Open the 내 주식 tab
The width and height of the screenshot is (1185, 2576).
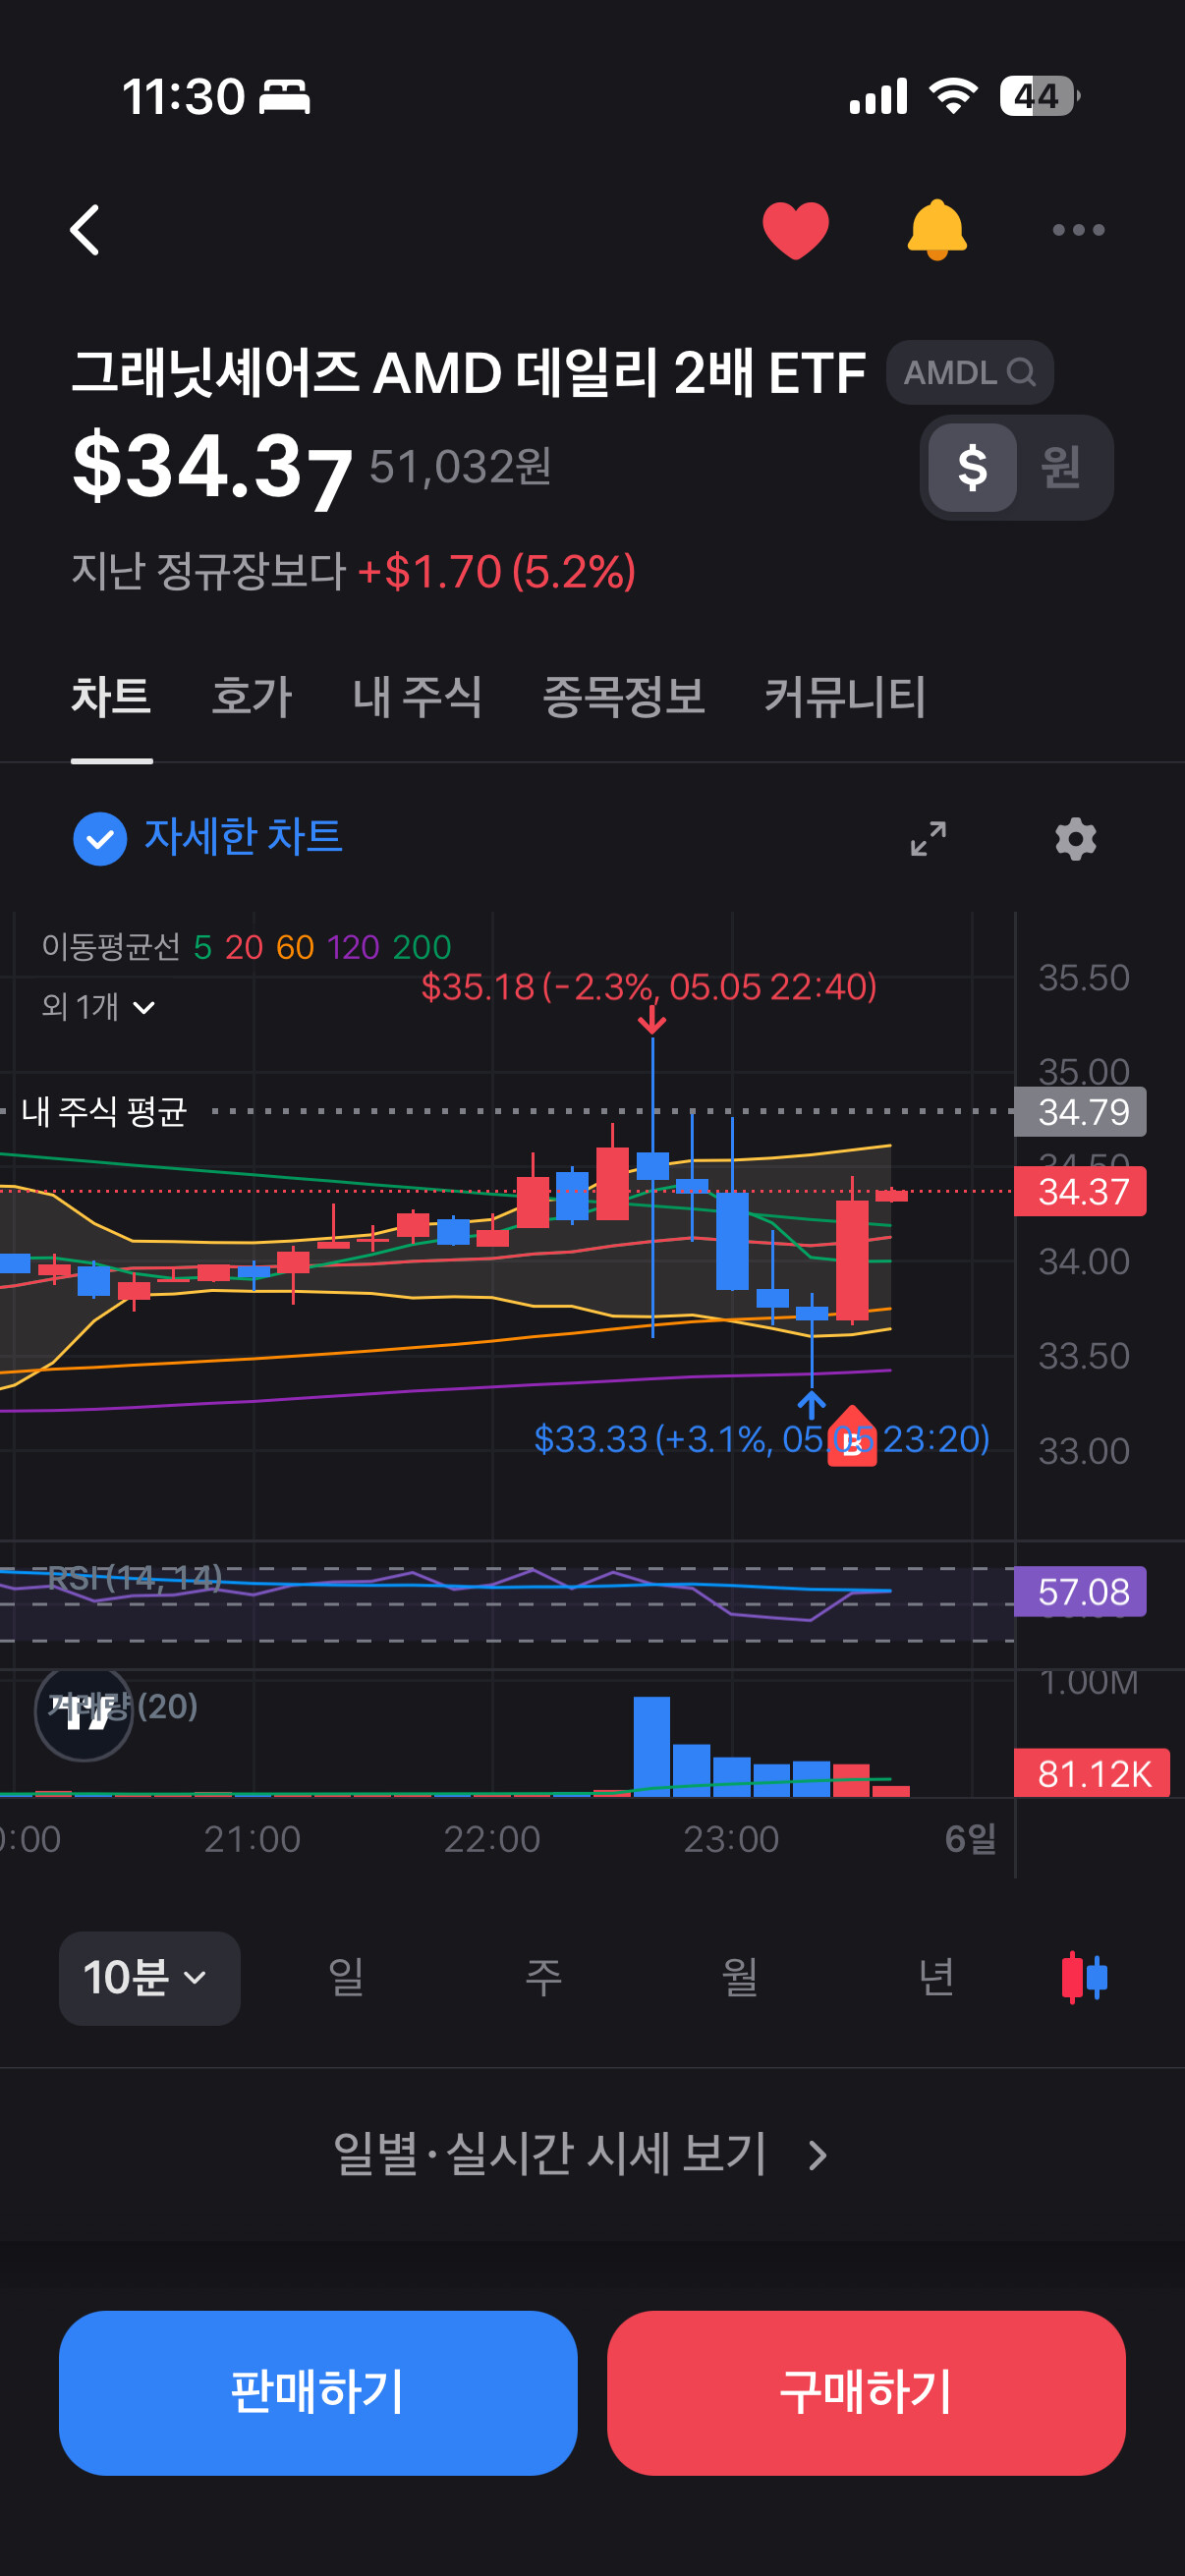[x=417, y=696]
